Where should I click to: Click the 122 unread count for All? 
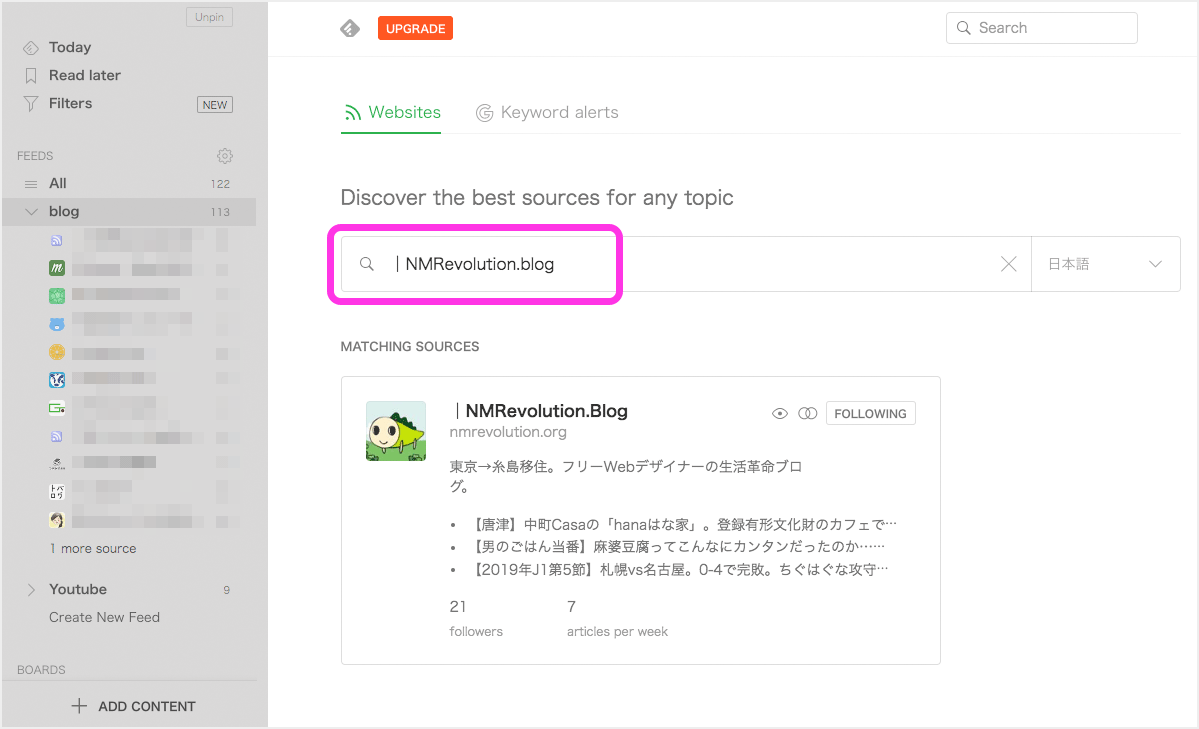[220, 184]
